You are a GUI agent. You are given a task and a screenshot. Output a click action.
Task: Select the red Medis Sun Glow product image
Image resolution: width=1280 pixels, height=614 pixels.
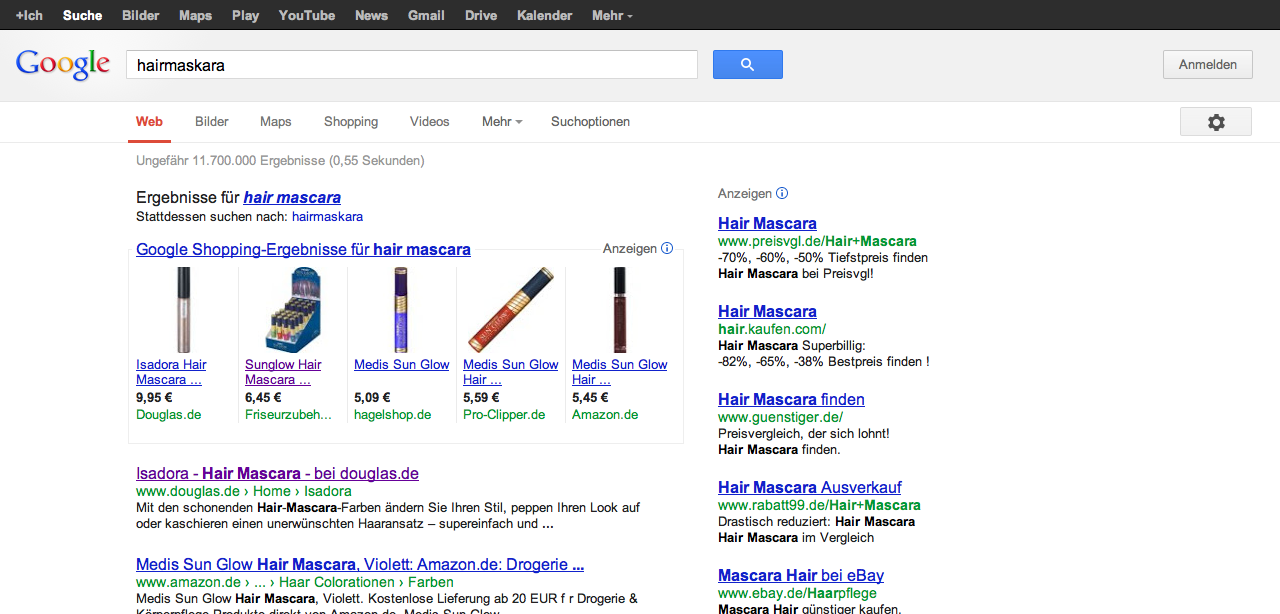pyautogui.click(x=510, y=310)
